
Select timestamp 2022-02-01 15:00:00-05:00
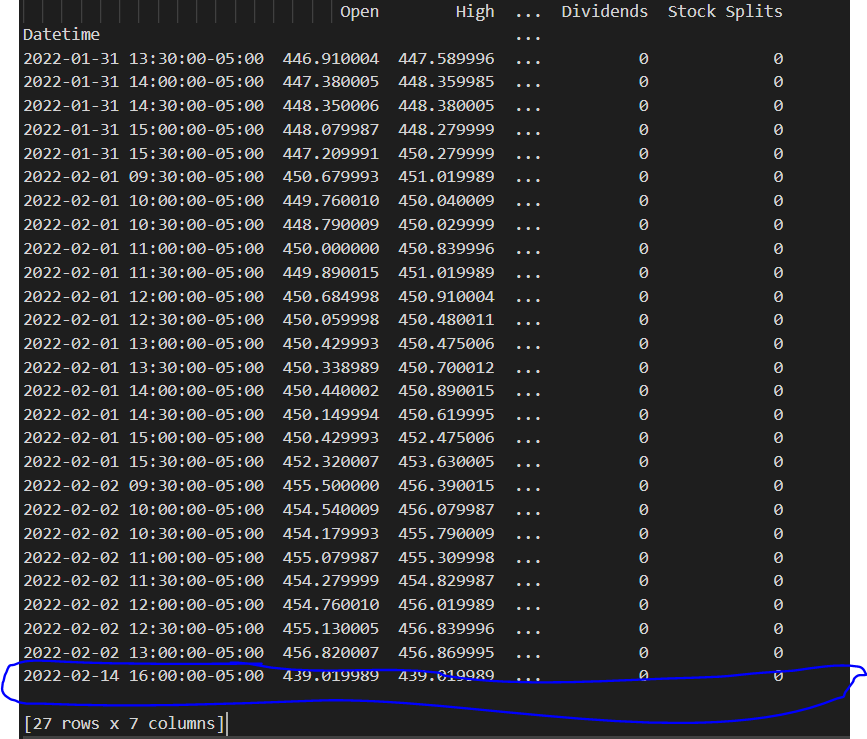144,438
